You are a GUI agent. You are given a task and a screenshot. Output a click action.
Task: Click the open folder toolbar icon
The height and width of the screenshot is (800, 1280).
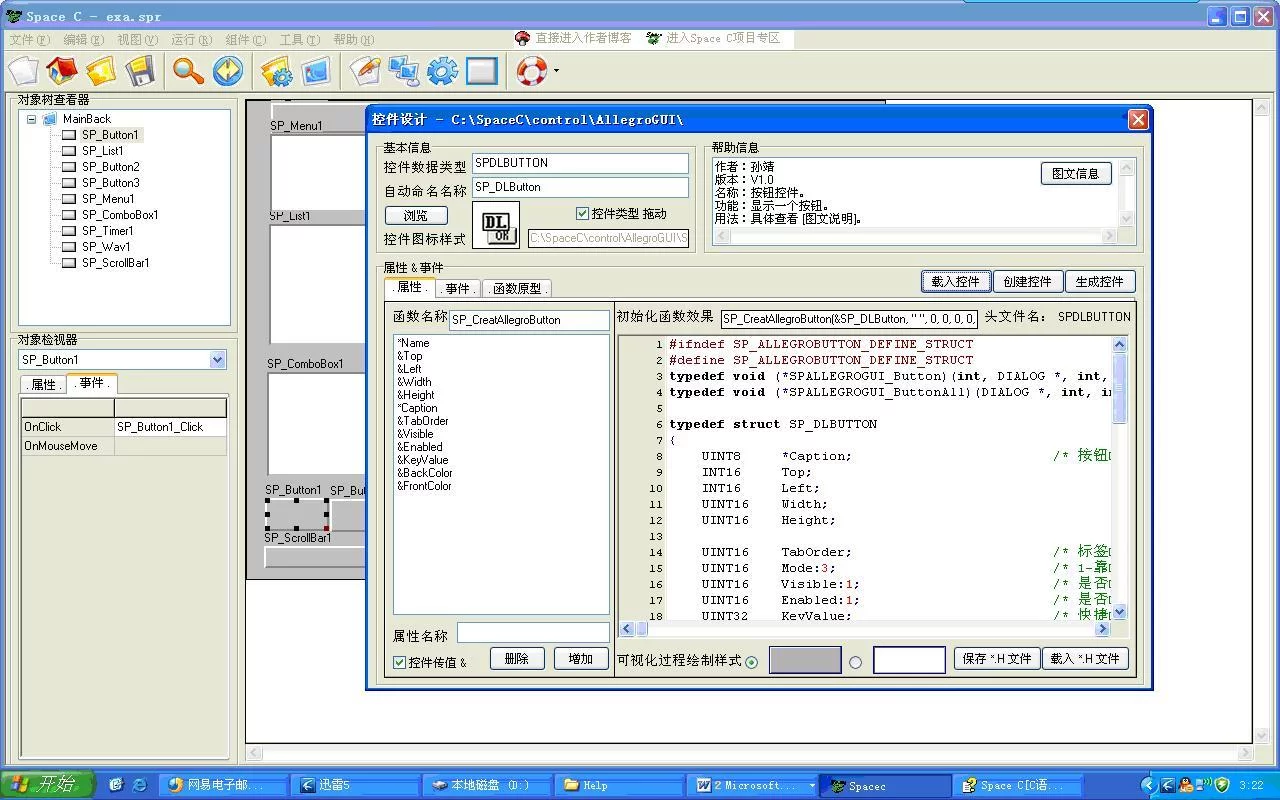101,71
